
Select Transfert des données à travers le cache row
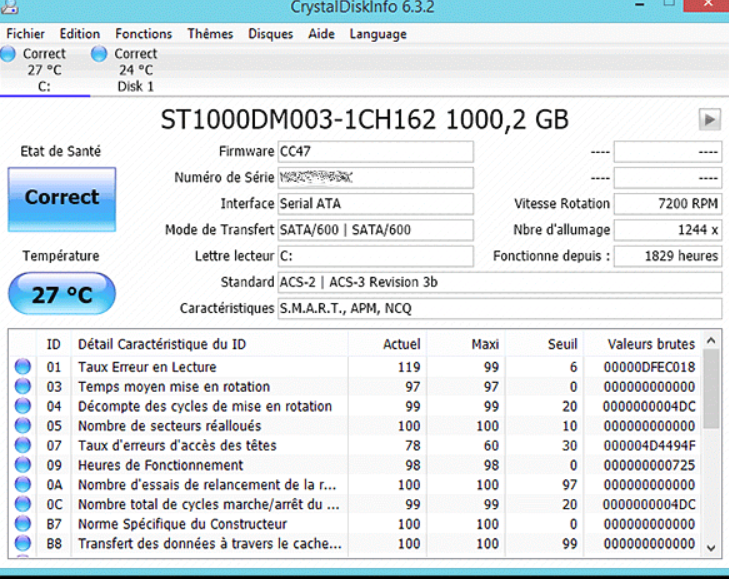[355, 544]
